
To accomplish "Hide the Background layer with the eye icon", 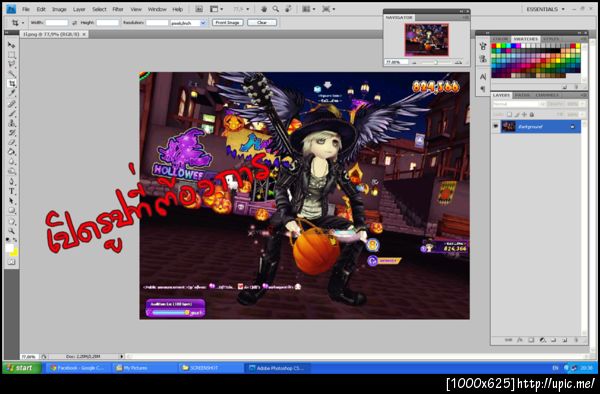I will pyautogui.click(x=496, y=126).
